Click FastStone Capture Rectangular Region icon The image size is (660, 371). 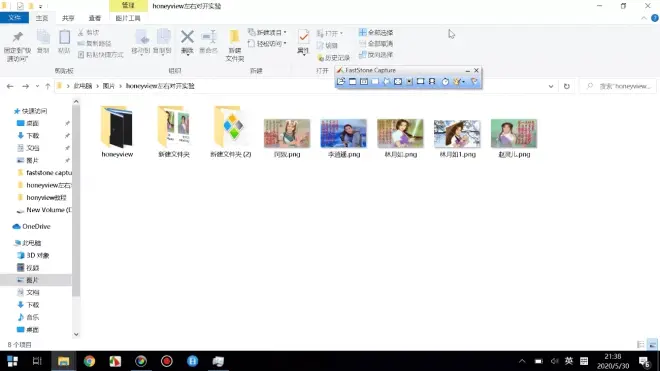(375, 82)
